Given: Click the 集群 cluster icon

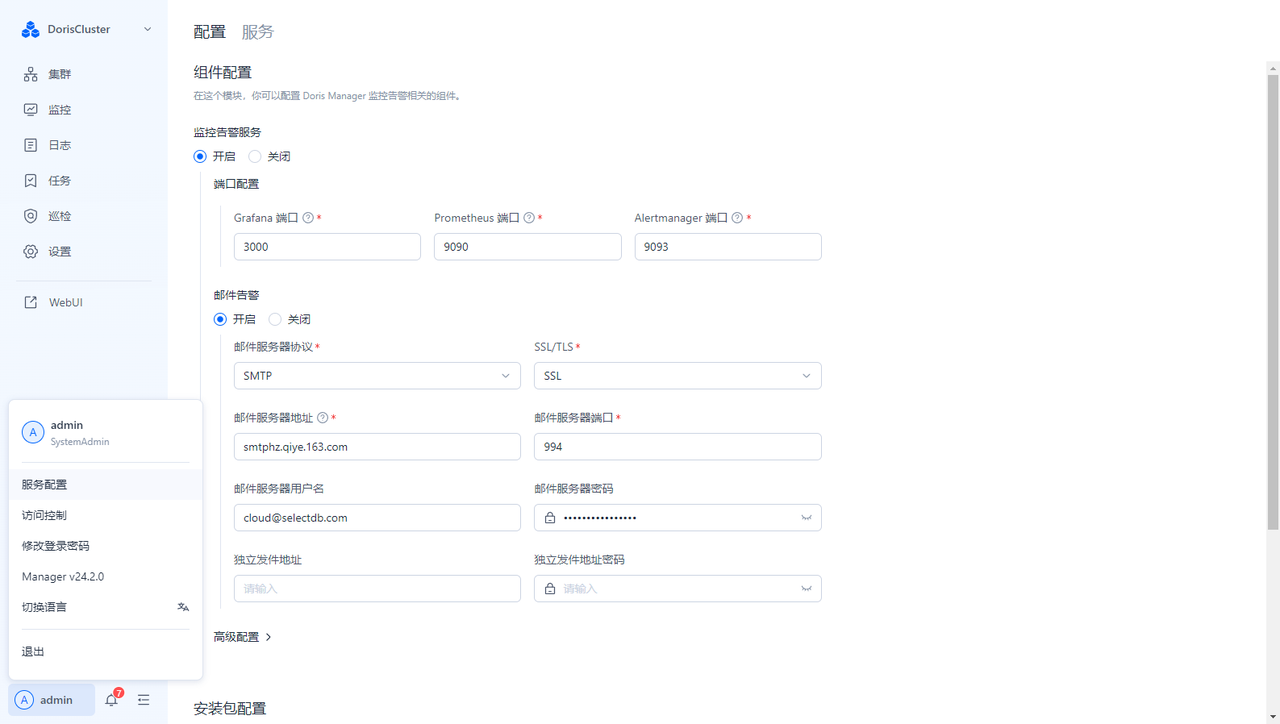Looking at the screenshot, I should 31,74.
